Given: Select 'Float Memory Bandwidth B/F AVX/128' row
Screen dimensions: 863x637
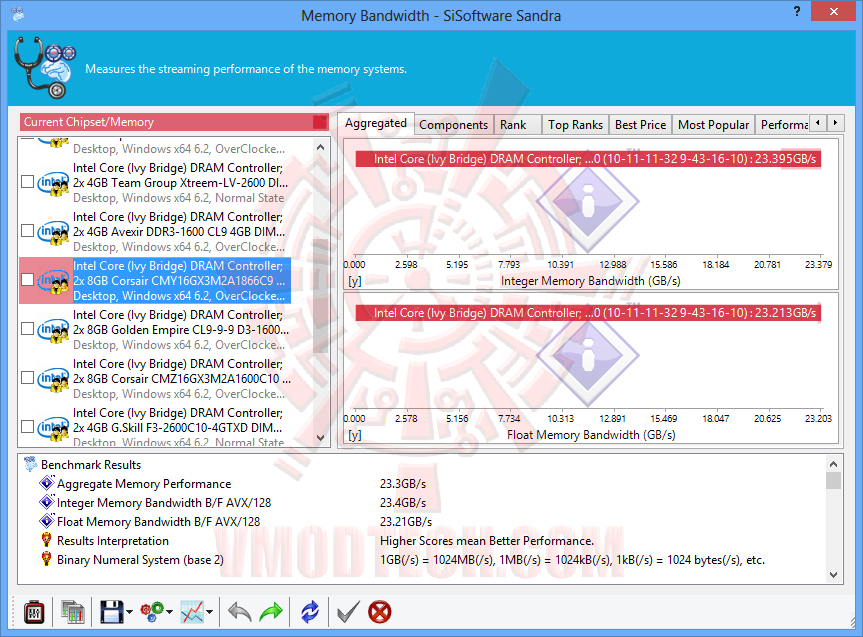Looking at the screenshot, I should click(159, 521).
